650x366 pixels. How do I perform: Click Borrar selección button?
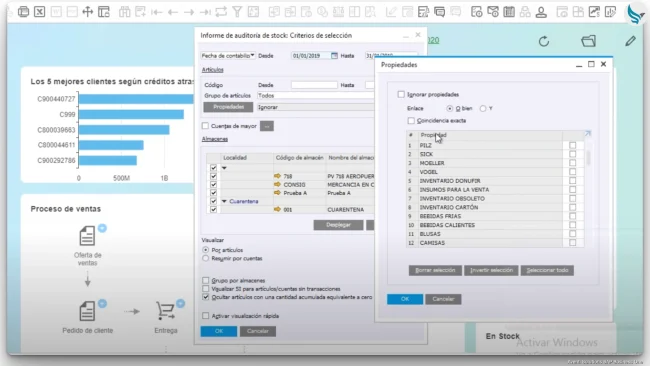(x=435, y=270)
